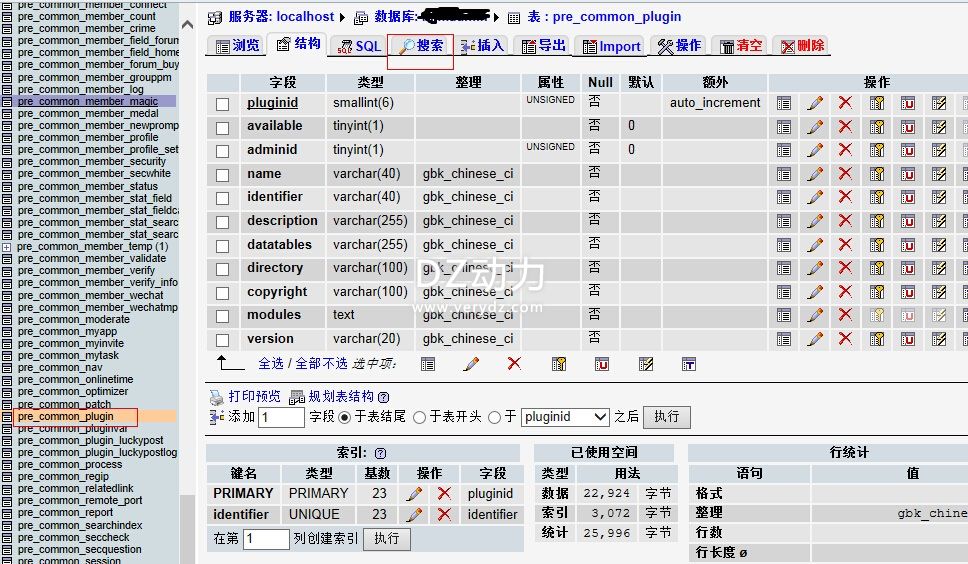Open pre_common_plugin_luckypost in the sidebar
This screenshot has width=968, height=564.
pyautogui.click(x=91, y=440)
